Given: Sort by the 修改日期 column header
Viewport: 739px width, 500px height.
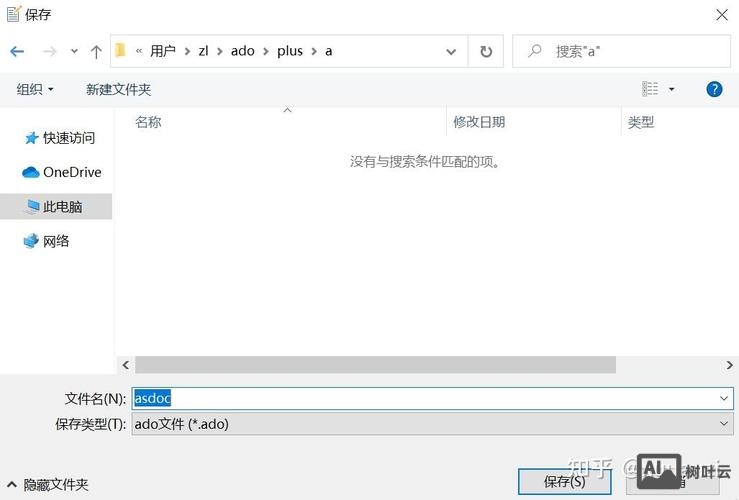Looking at the screenshot, I should point(479,122).
